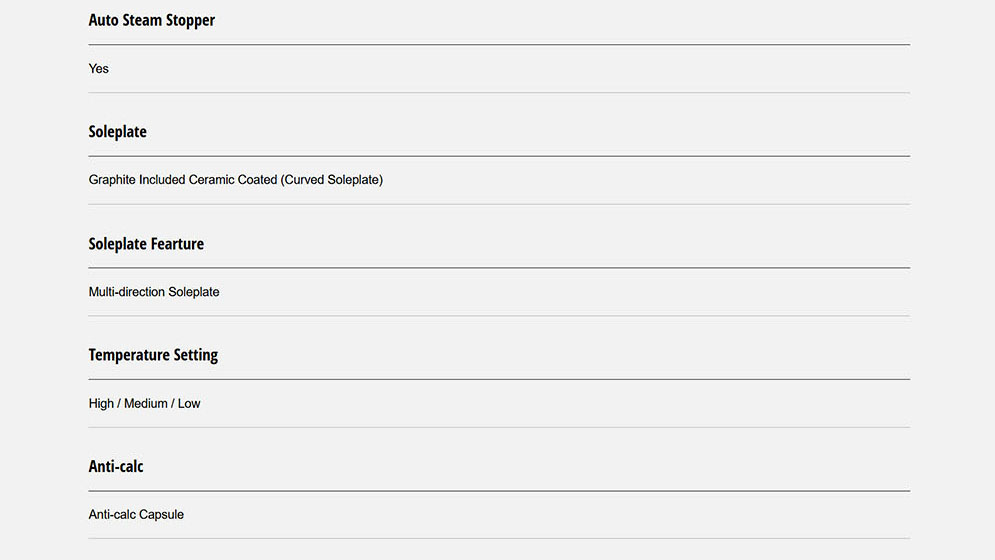Click the word "Fearture" in the heading
Image resolution: width=995 pixels, height=560 pixels.
coord(177,244)
